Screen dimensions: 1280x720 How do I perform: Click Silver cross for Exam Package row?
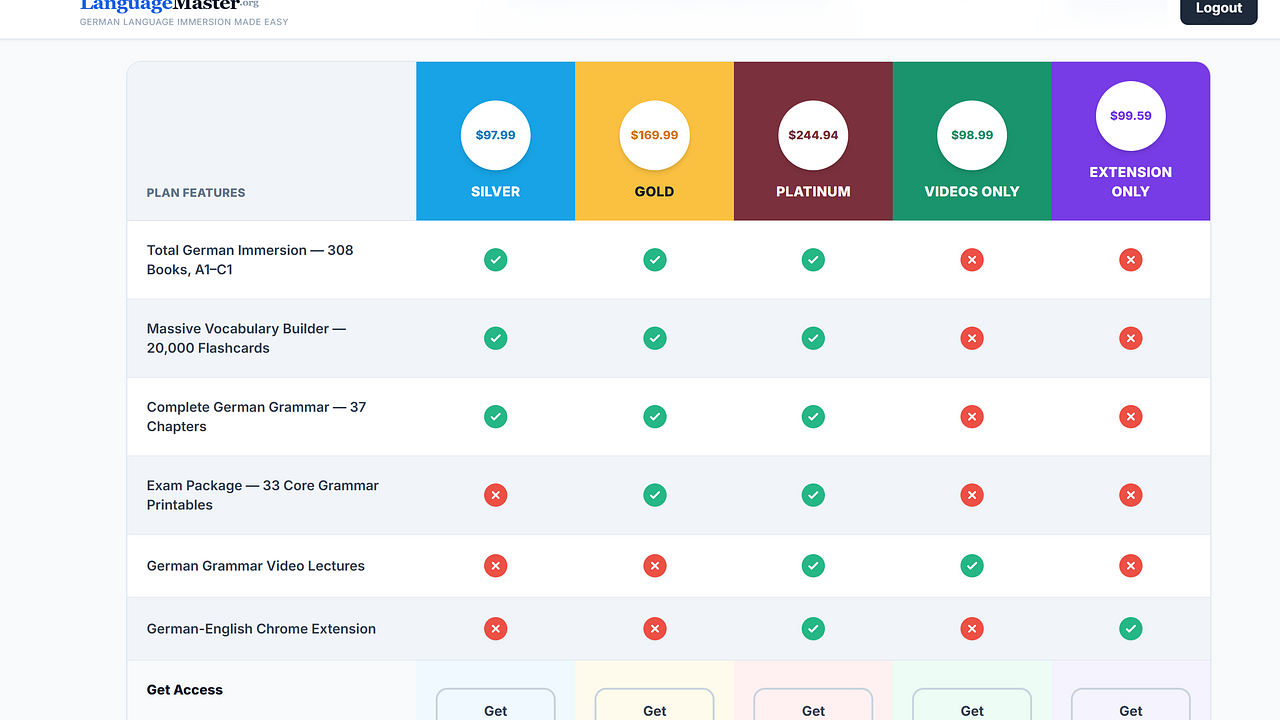[x=495, y=495]
